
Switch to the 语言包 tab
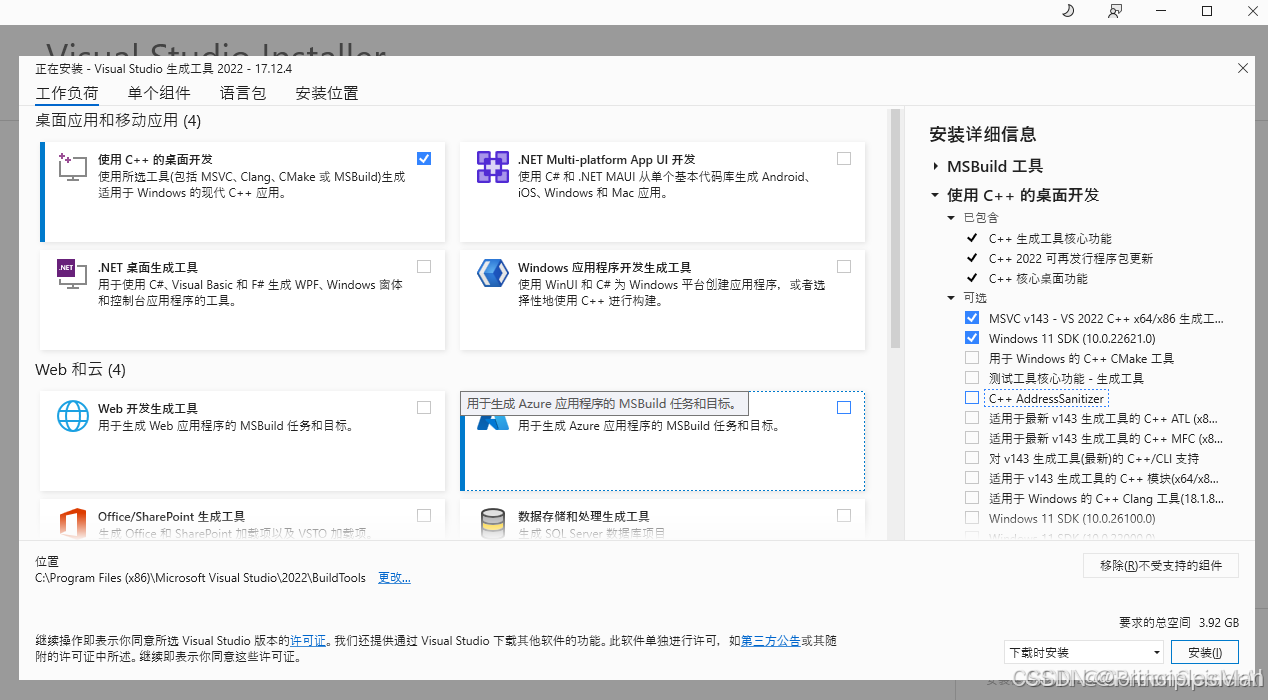click(243, 94)
